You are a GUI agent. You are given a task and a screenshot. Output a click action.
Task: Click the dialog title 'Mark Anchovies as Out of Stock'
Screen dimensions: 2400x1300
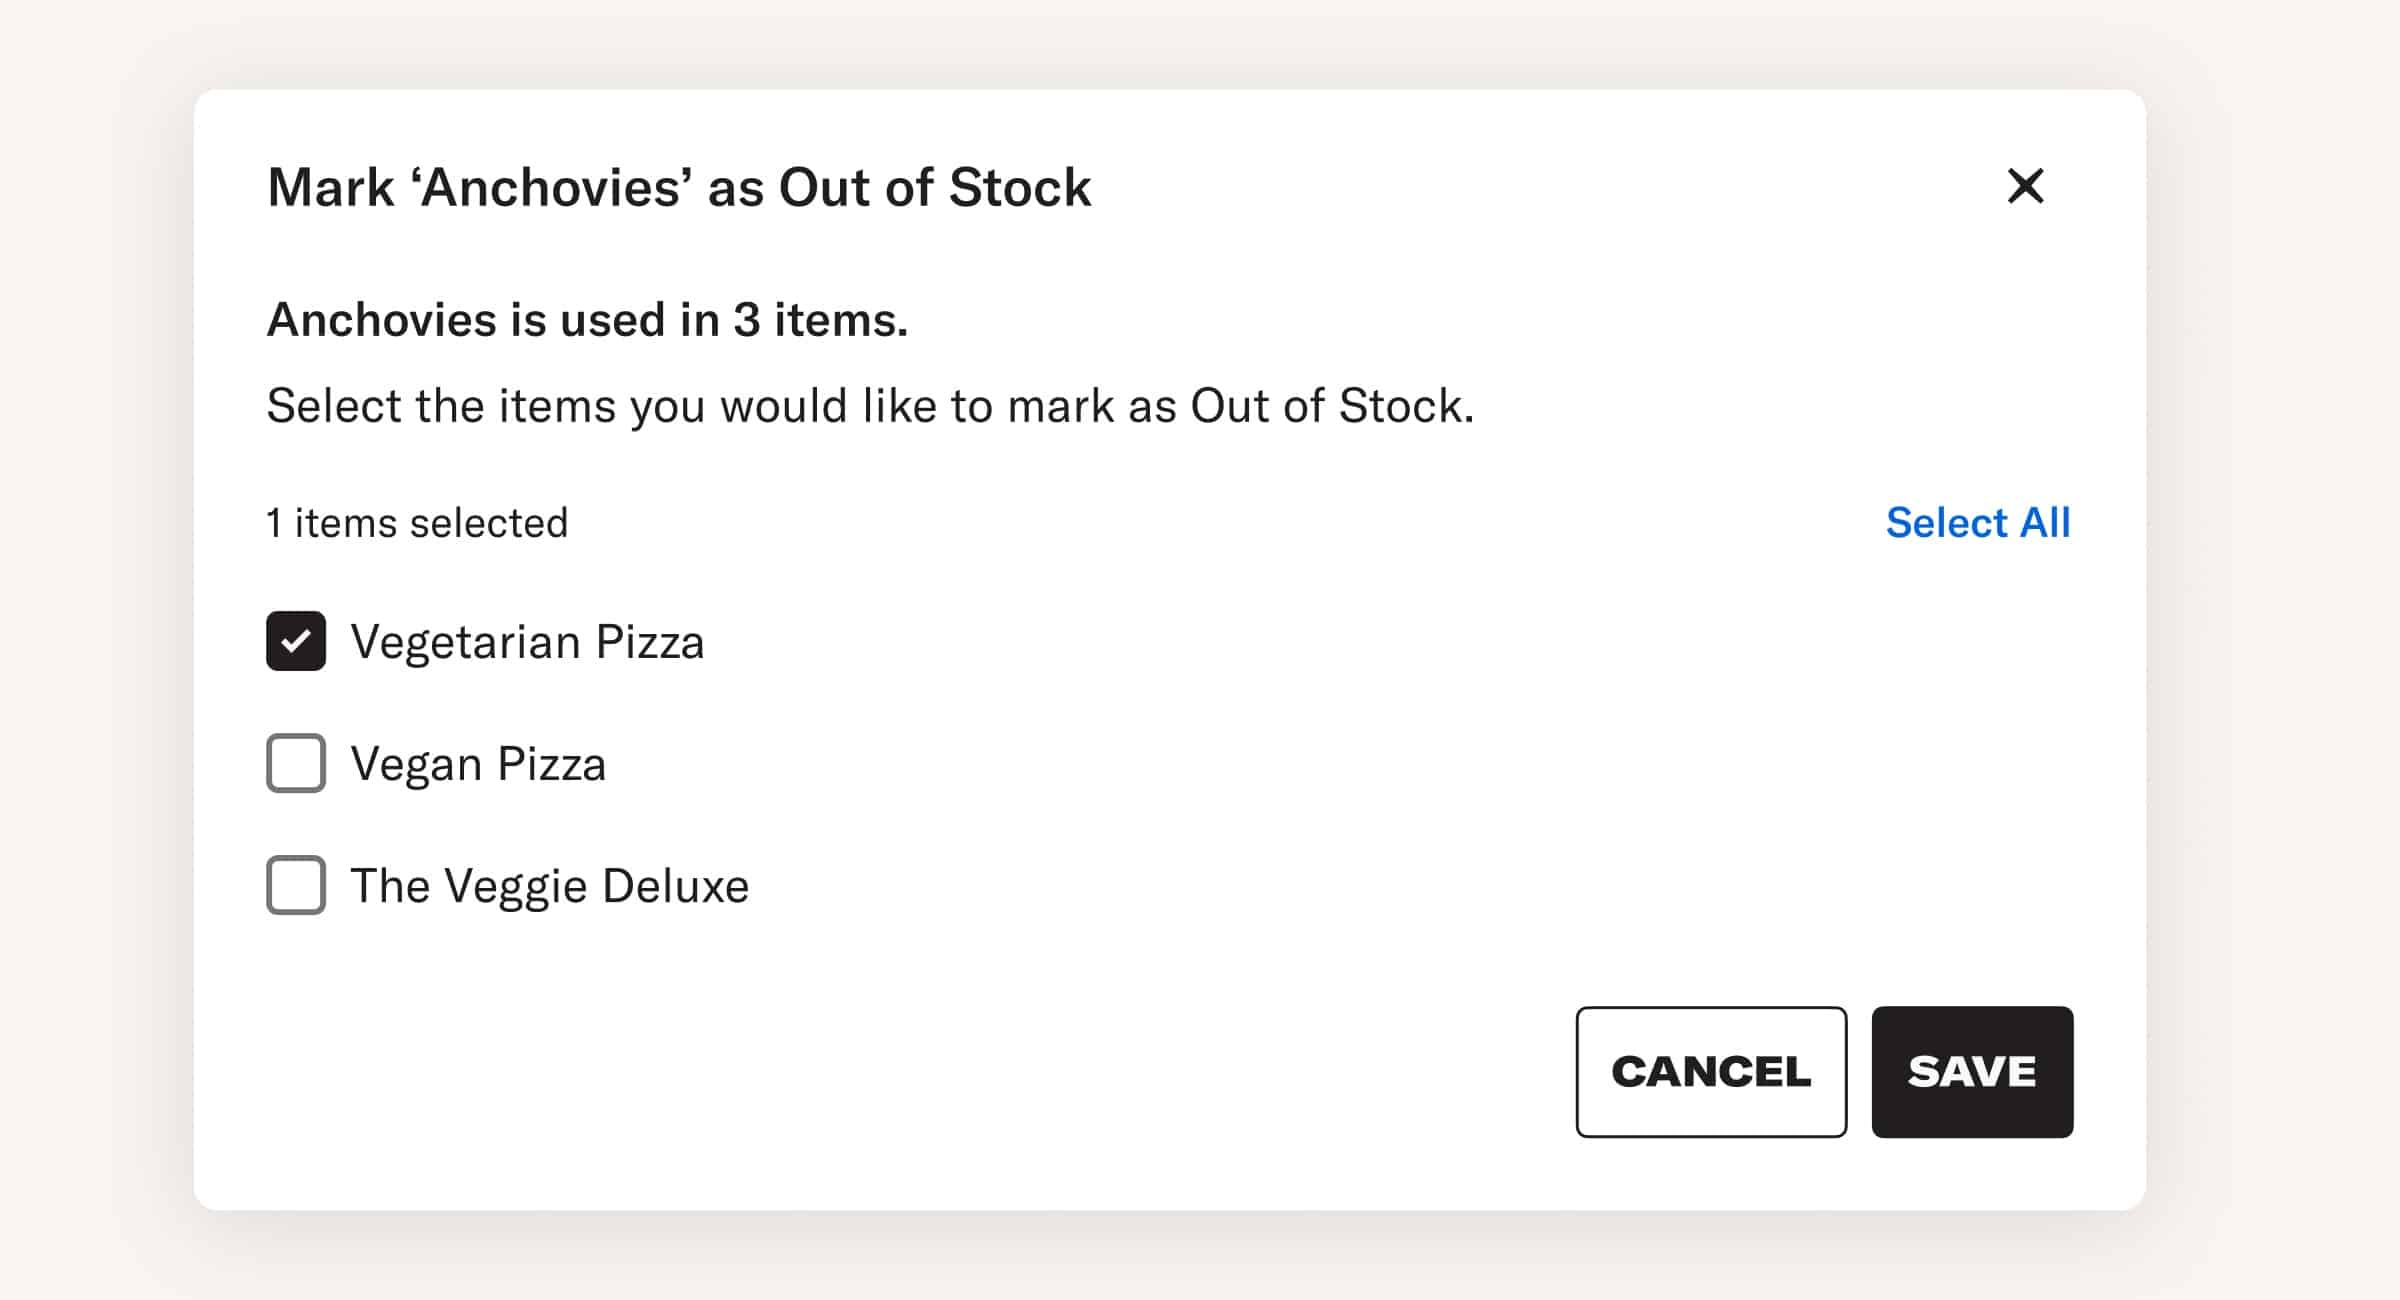pyautogui.click(x=679, y=188)
